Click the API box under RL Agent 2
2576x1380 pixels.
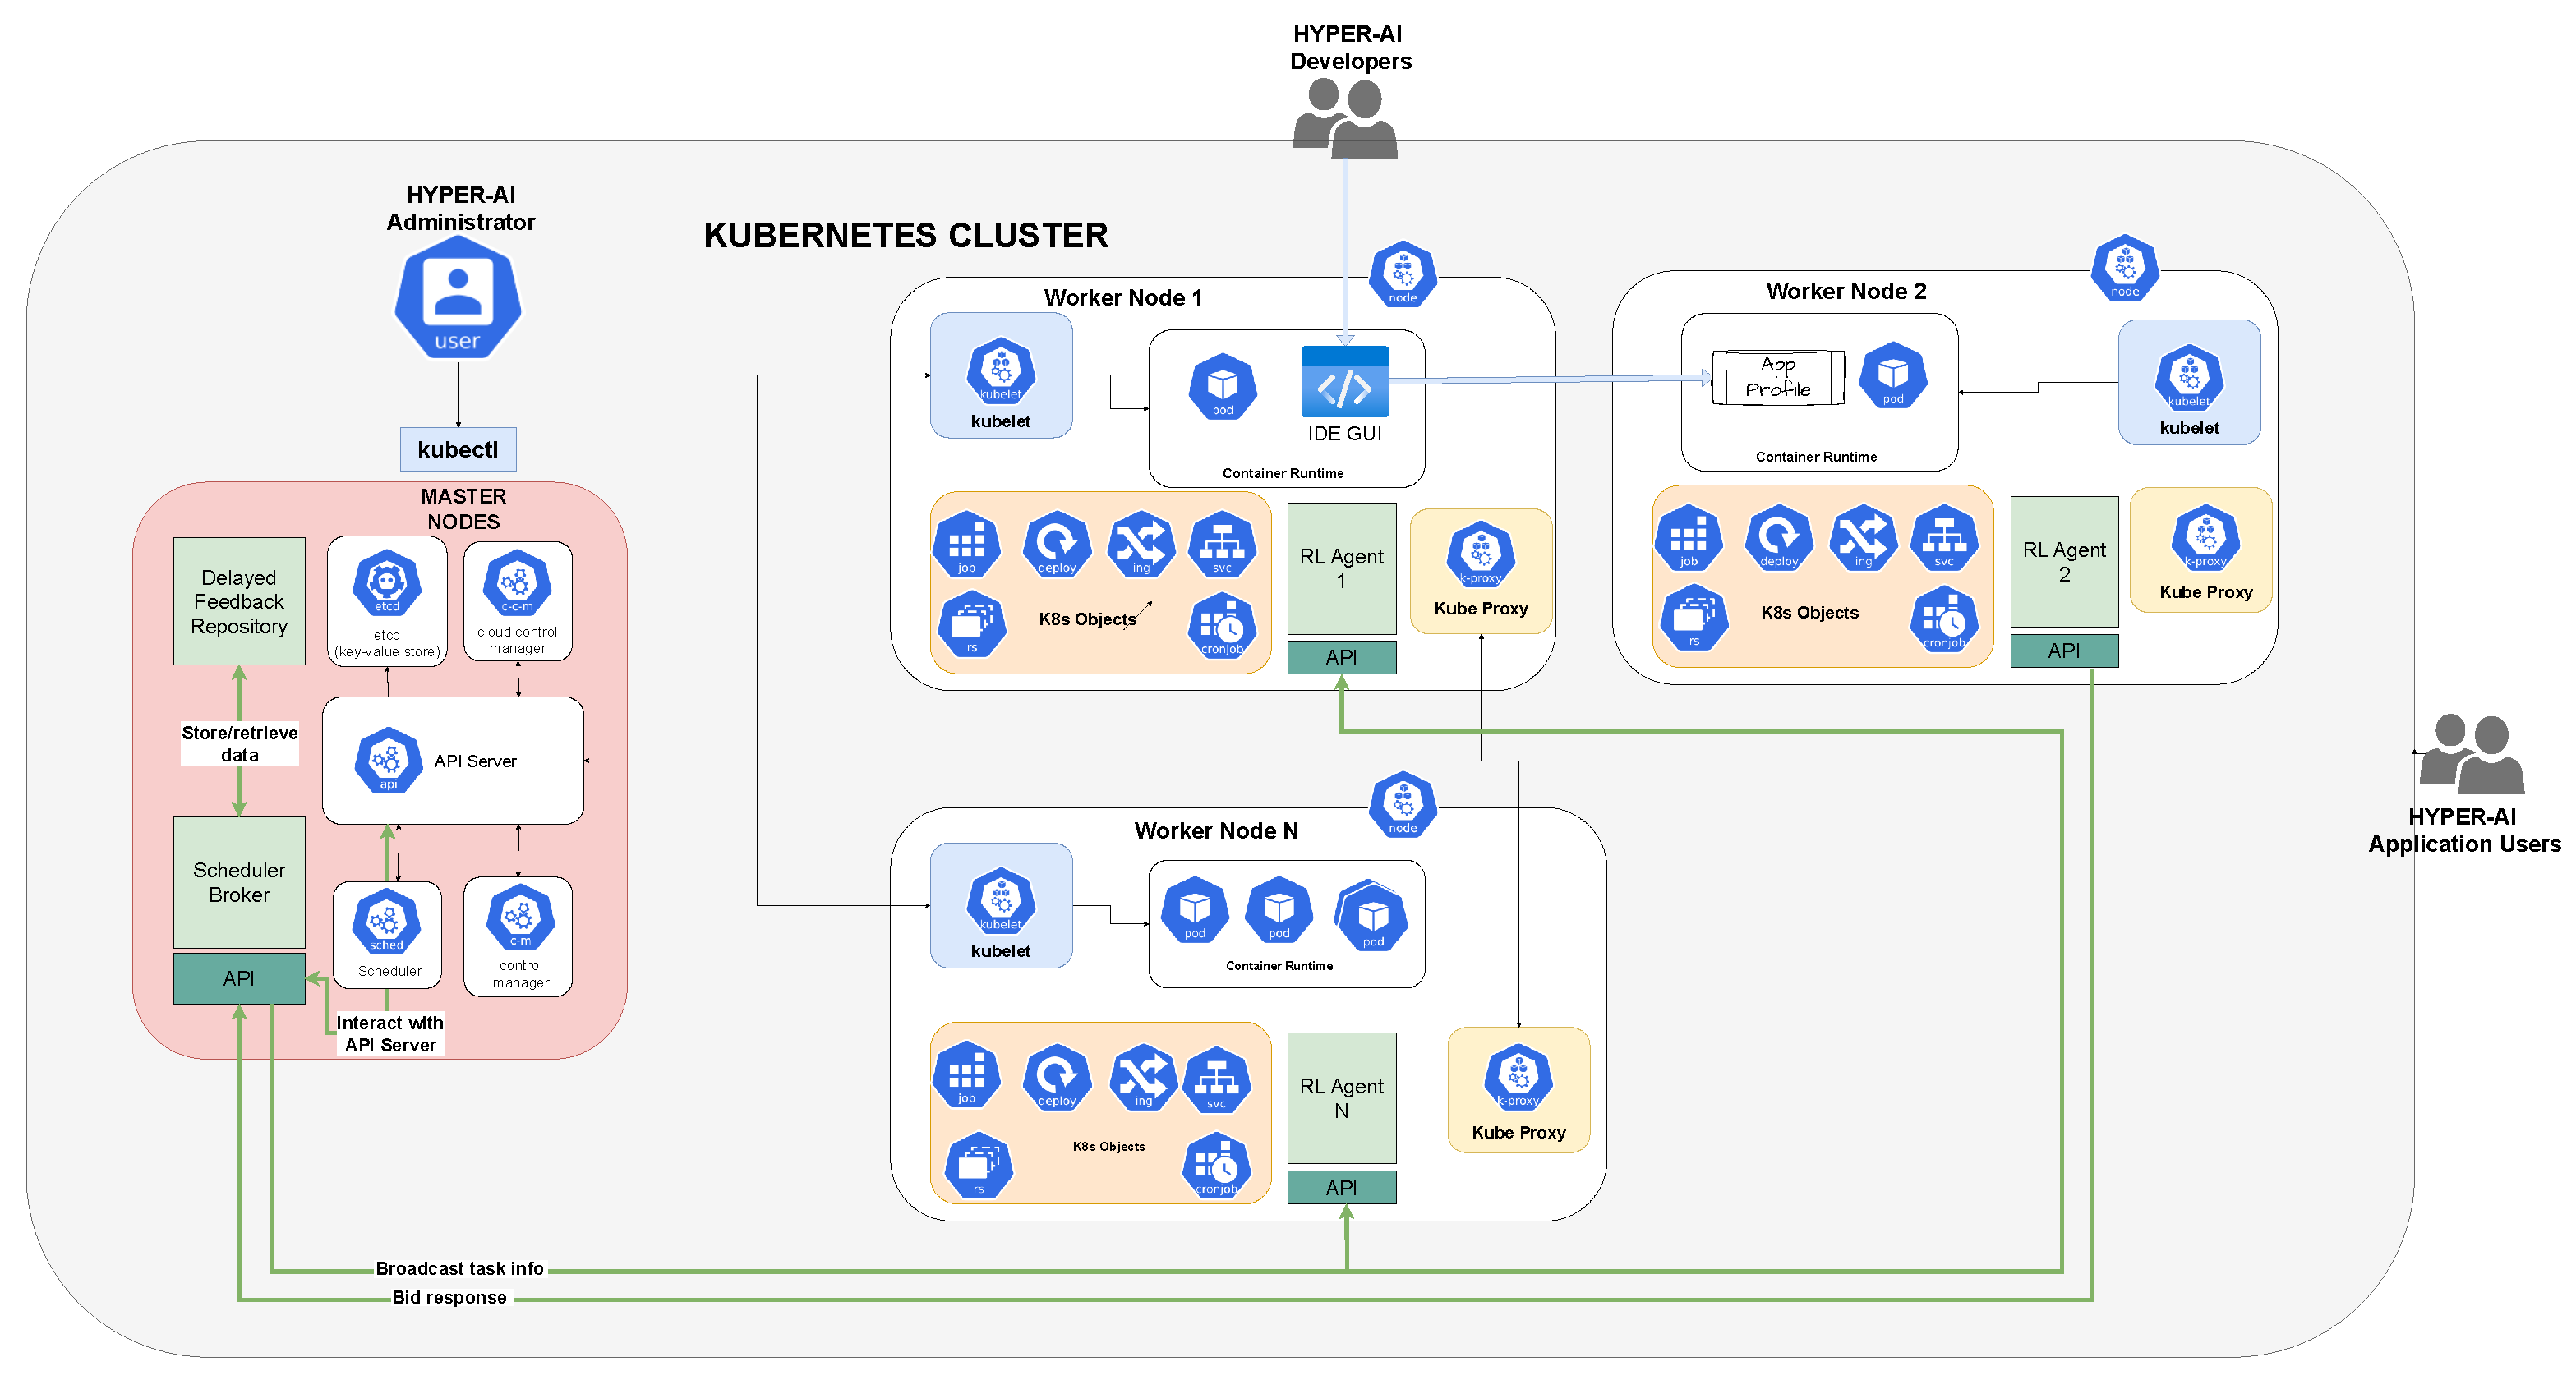[2064, 651]
